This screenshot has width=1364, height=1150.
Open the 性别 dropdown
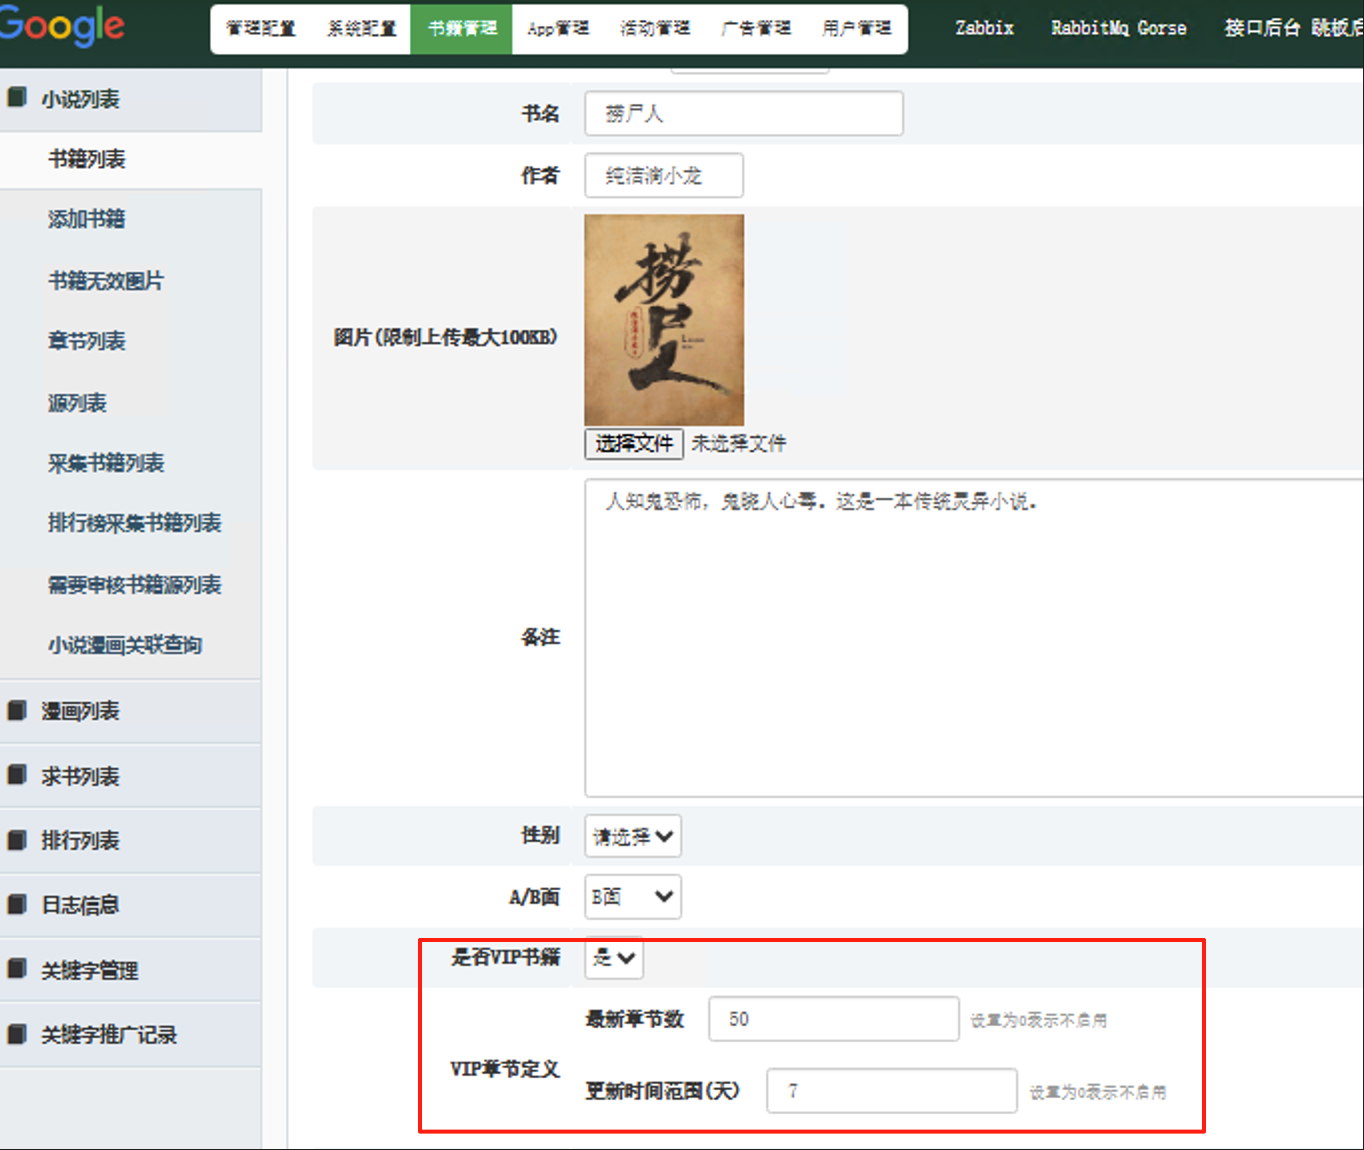pos(632,836)
